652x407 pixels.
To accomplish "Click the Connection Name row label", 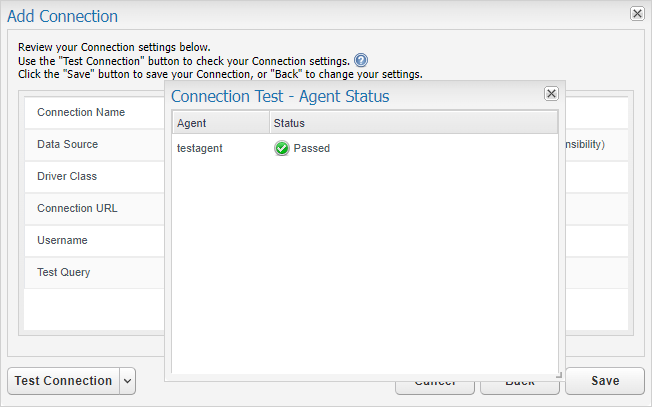I will [81, 112].
